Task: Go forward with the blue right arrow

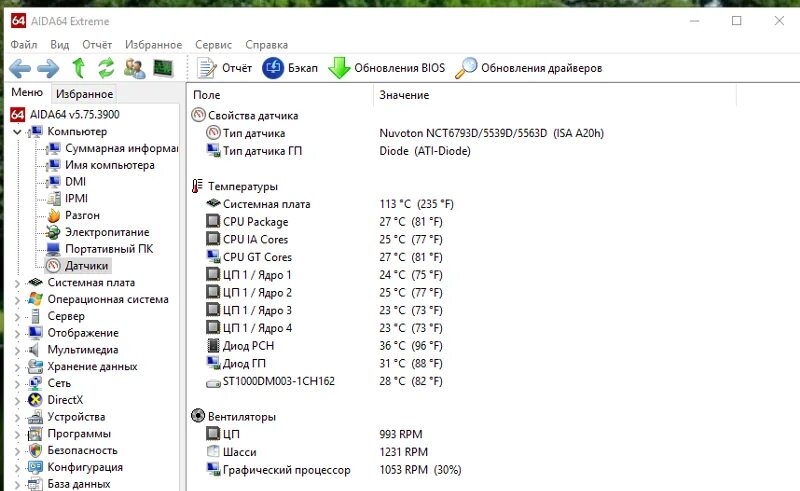Action: click(x=48, y=68)
